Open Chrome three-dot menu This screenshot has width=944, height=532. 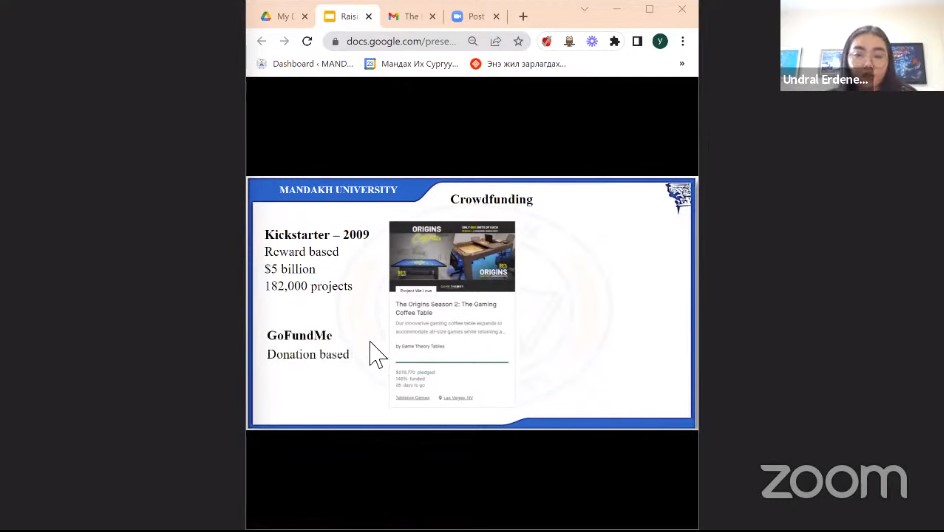[683, 41]
